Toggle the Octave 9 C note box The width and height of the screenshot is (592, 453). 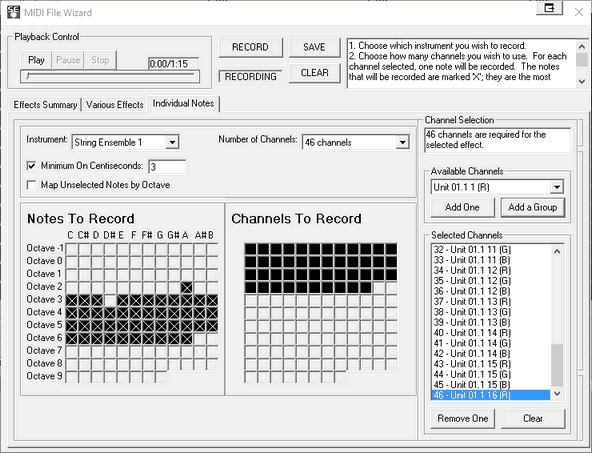click(72, 377)
